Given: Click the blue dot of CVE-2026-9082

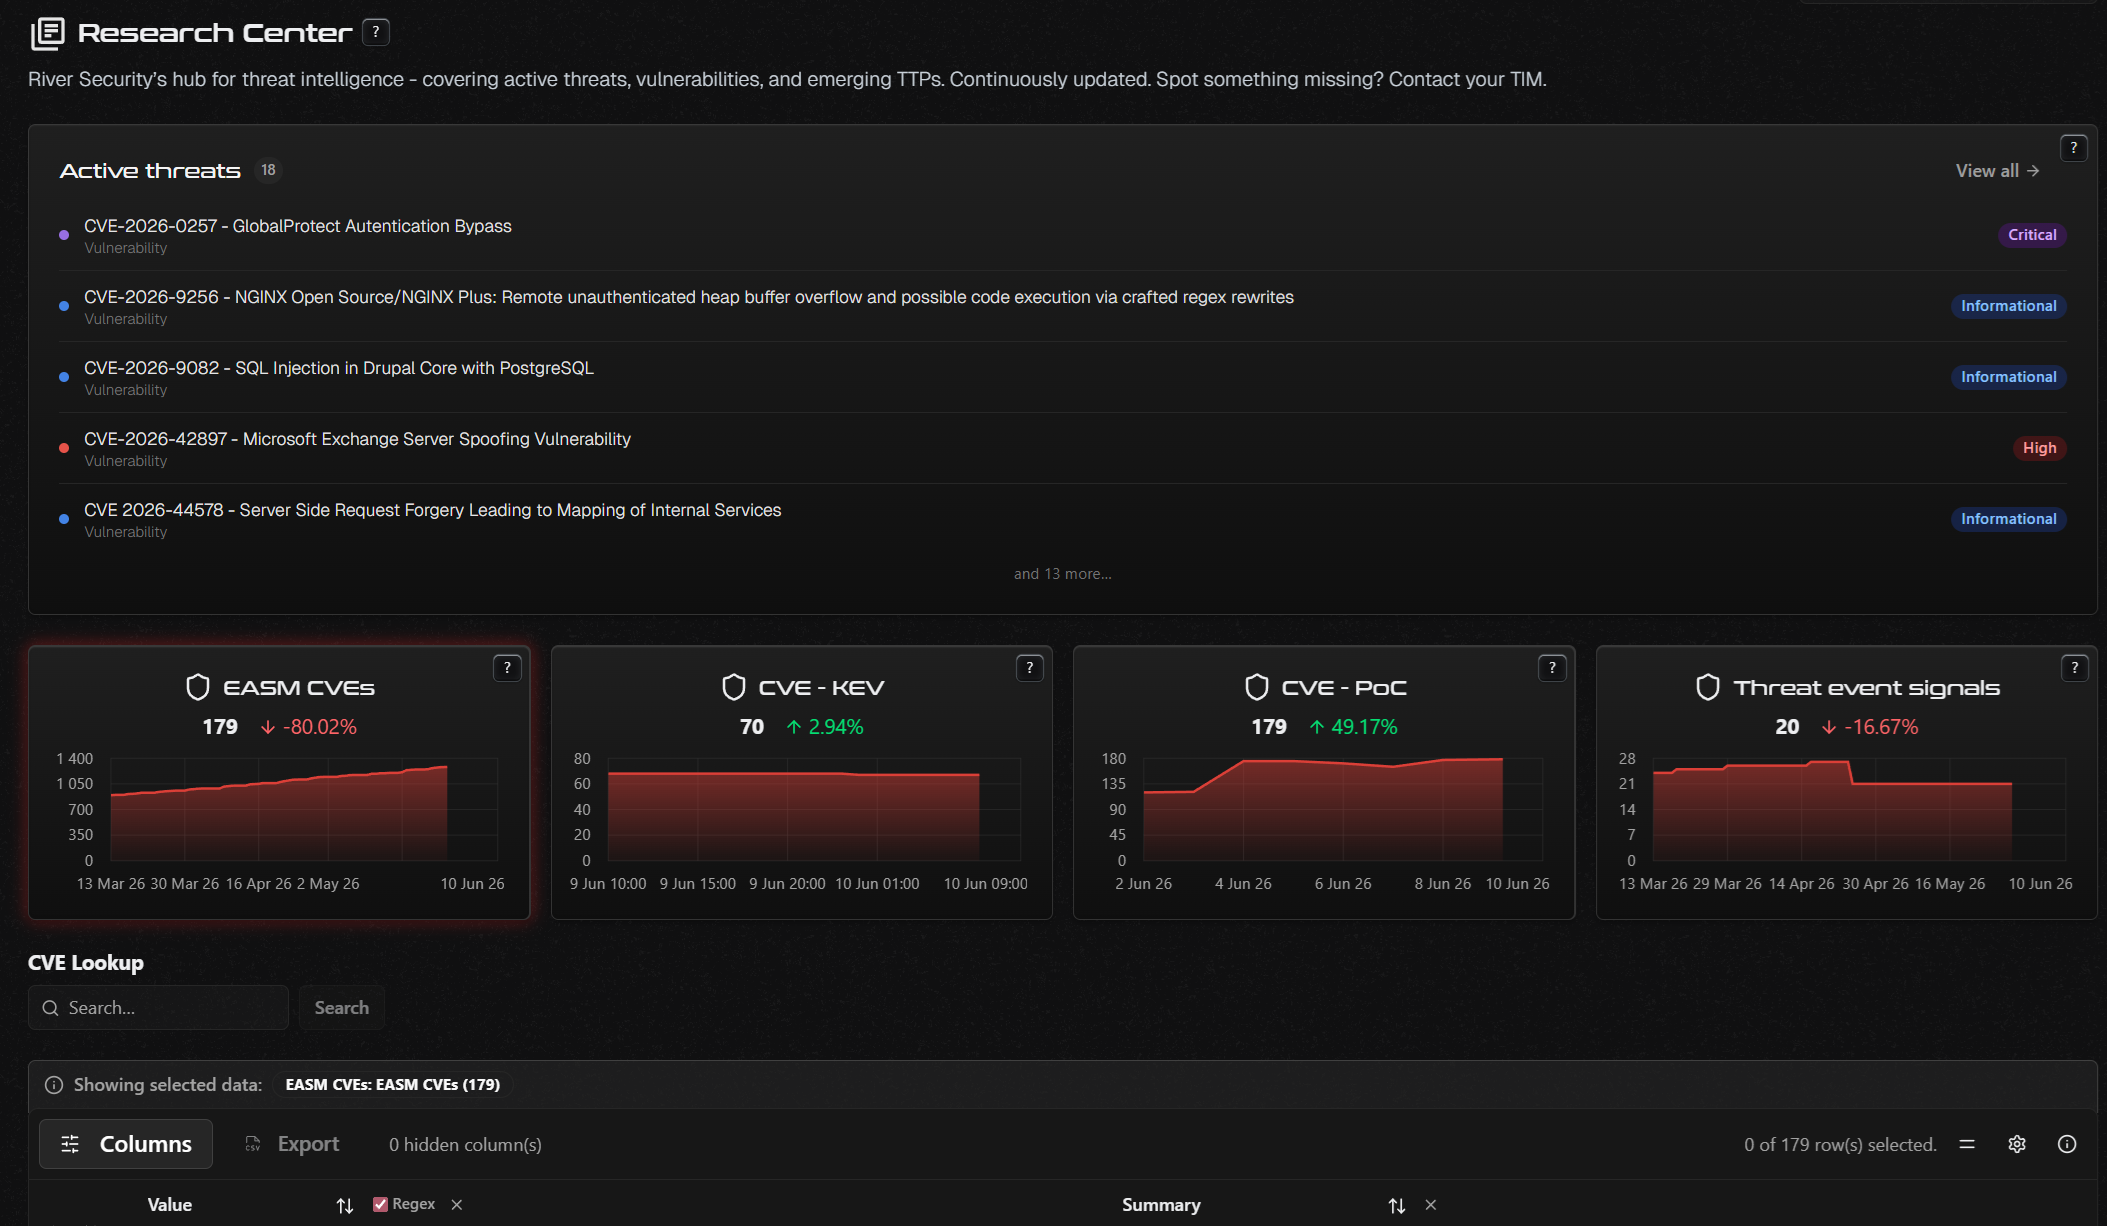Looking at the screenshot, I should pyautogui.click(x=64, y=377).
